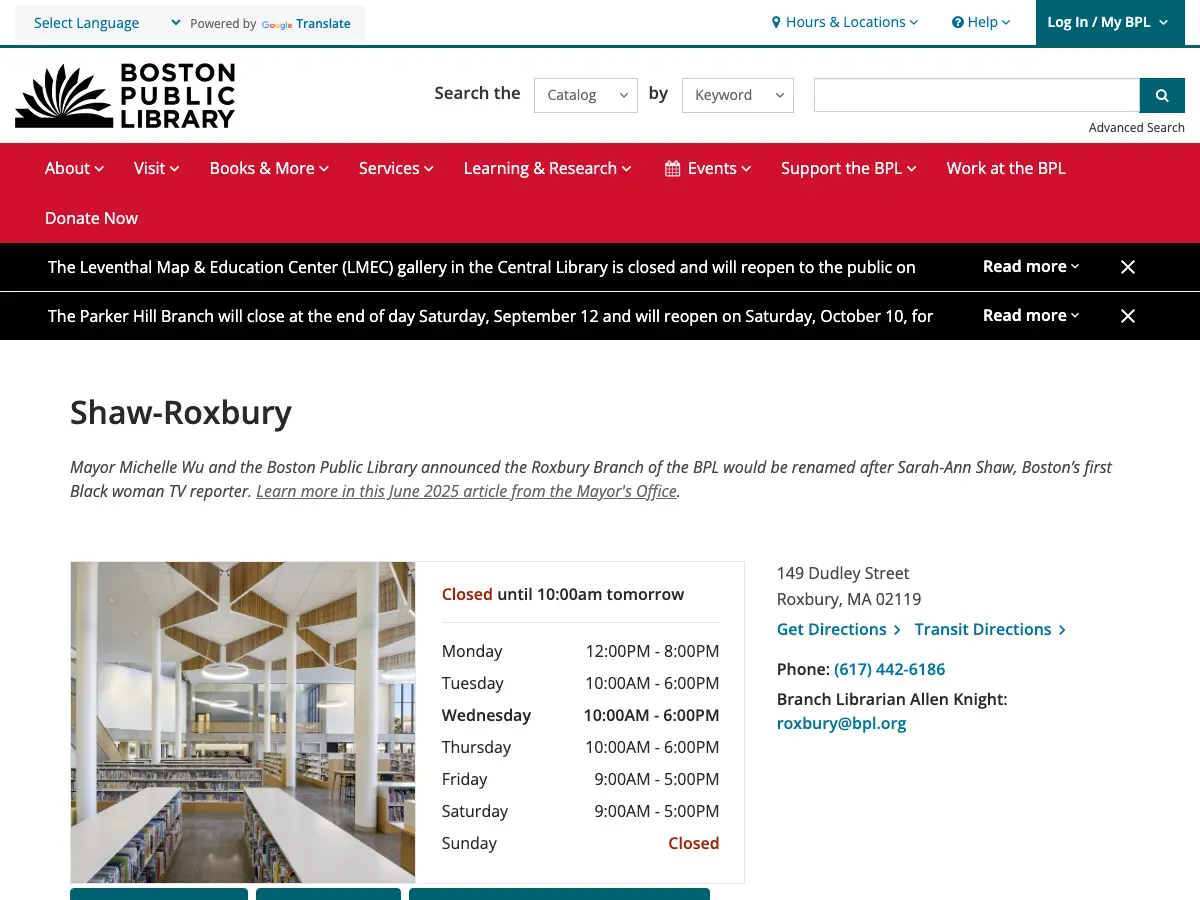Open the June 2025 Mayor's Office article
Viewport: 1200px width, 900px height.
(467, 491)
